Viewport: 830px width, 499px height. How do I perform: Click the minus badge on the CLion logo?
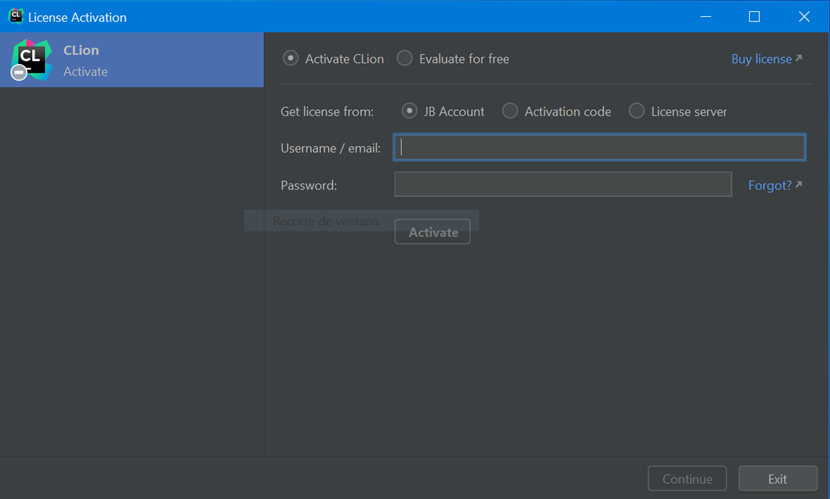[x=19, y=72]
